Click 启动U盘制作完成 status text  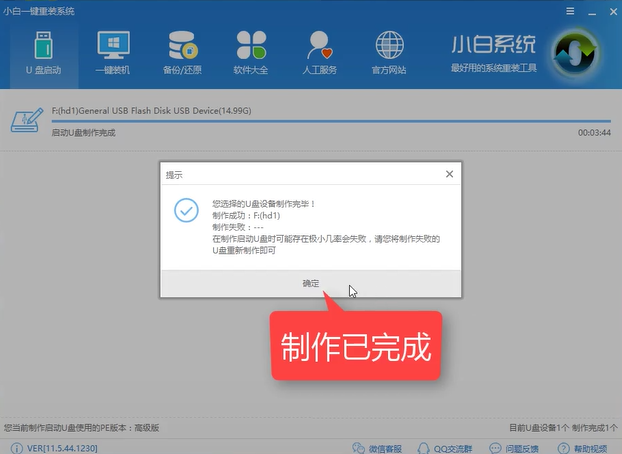pos(83,133)
